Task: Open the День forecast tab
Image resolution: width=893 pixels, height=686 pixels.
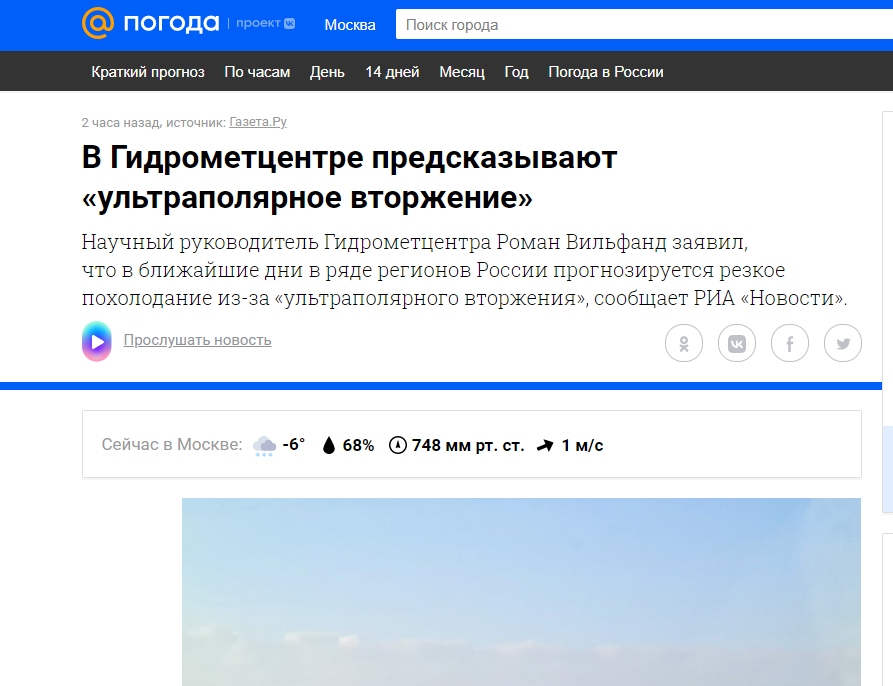Action: pos(327,72)
